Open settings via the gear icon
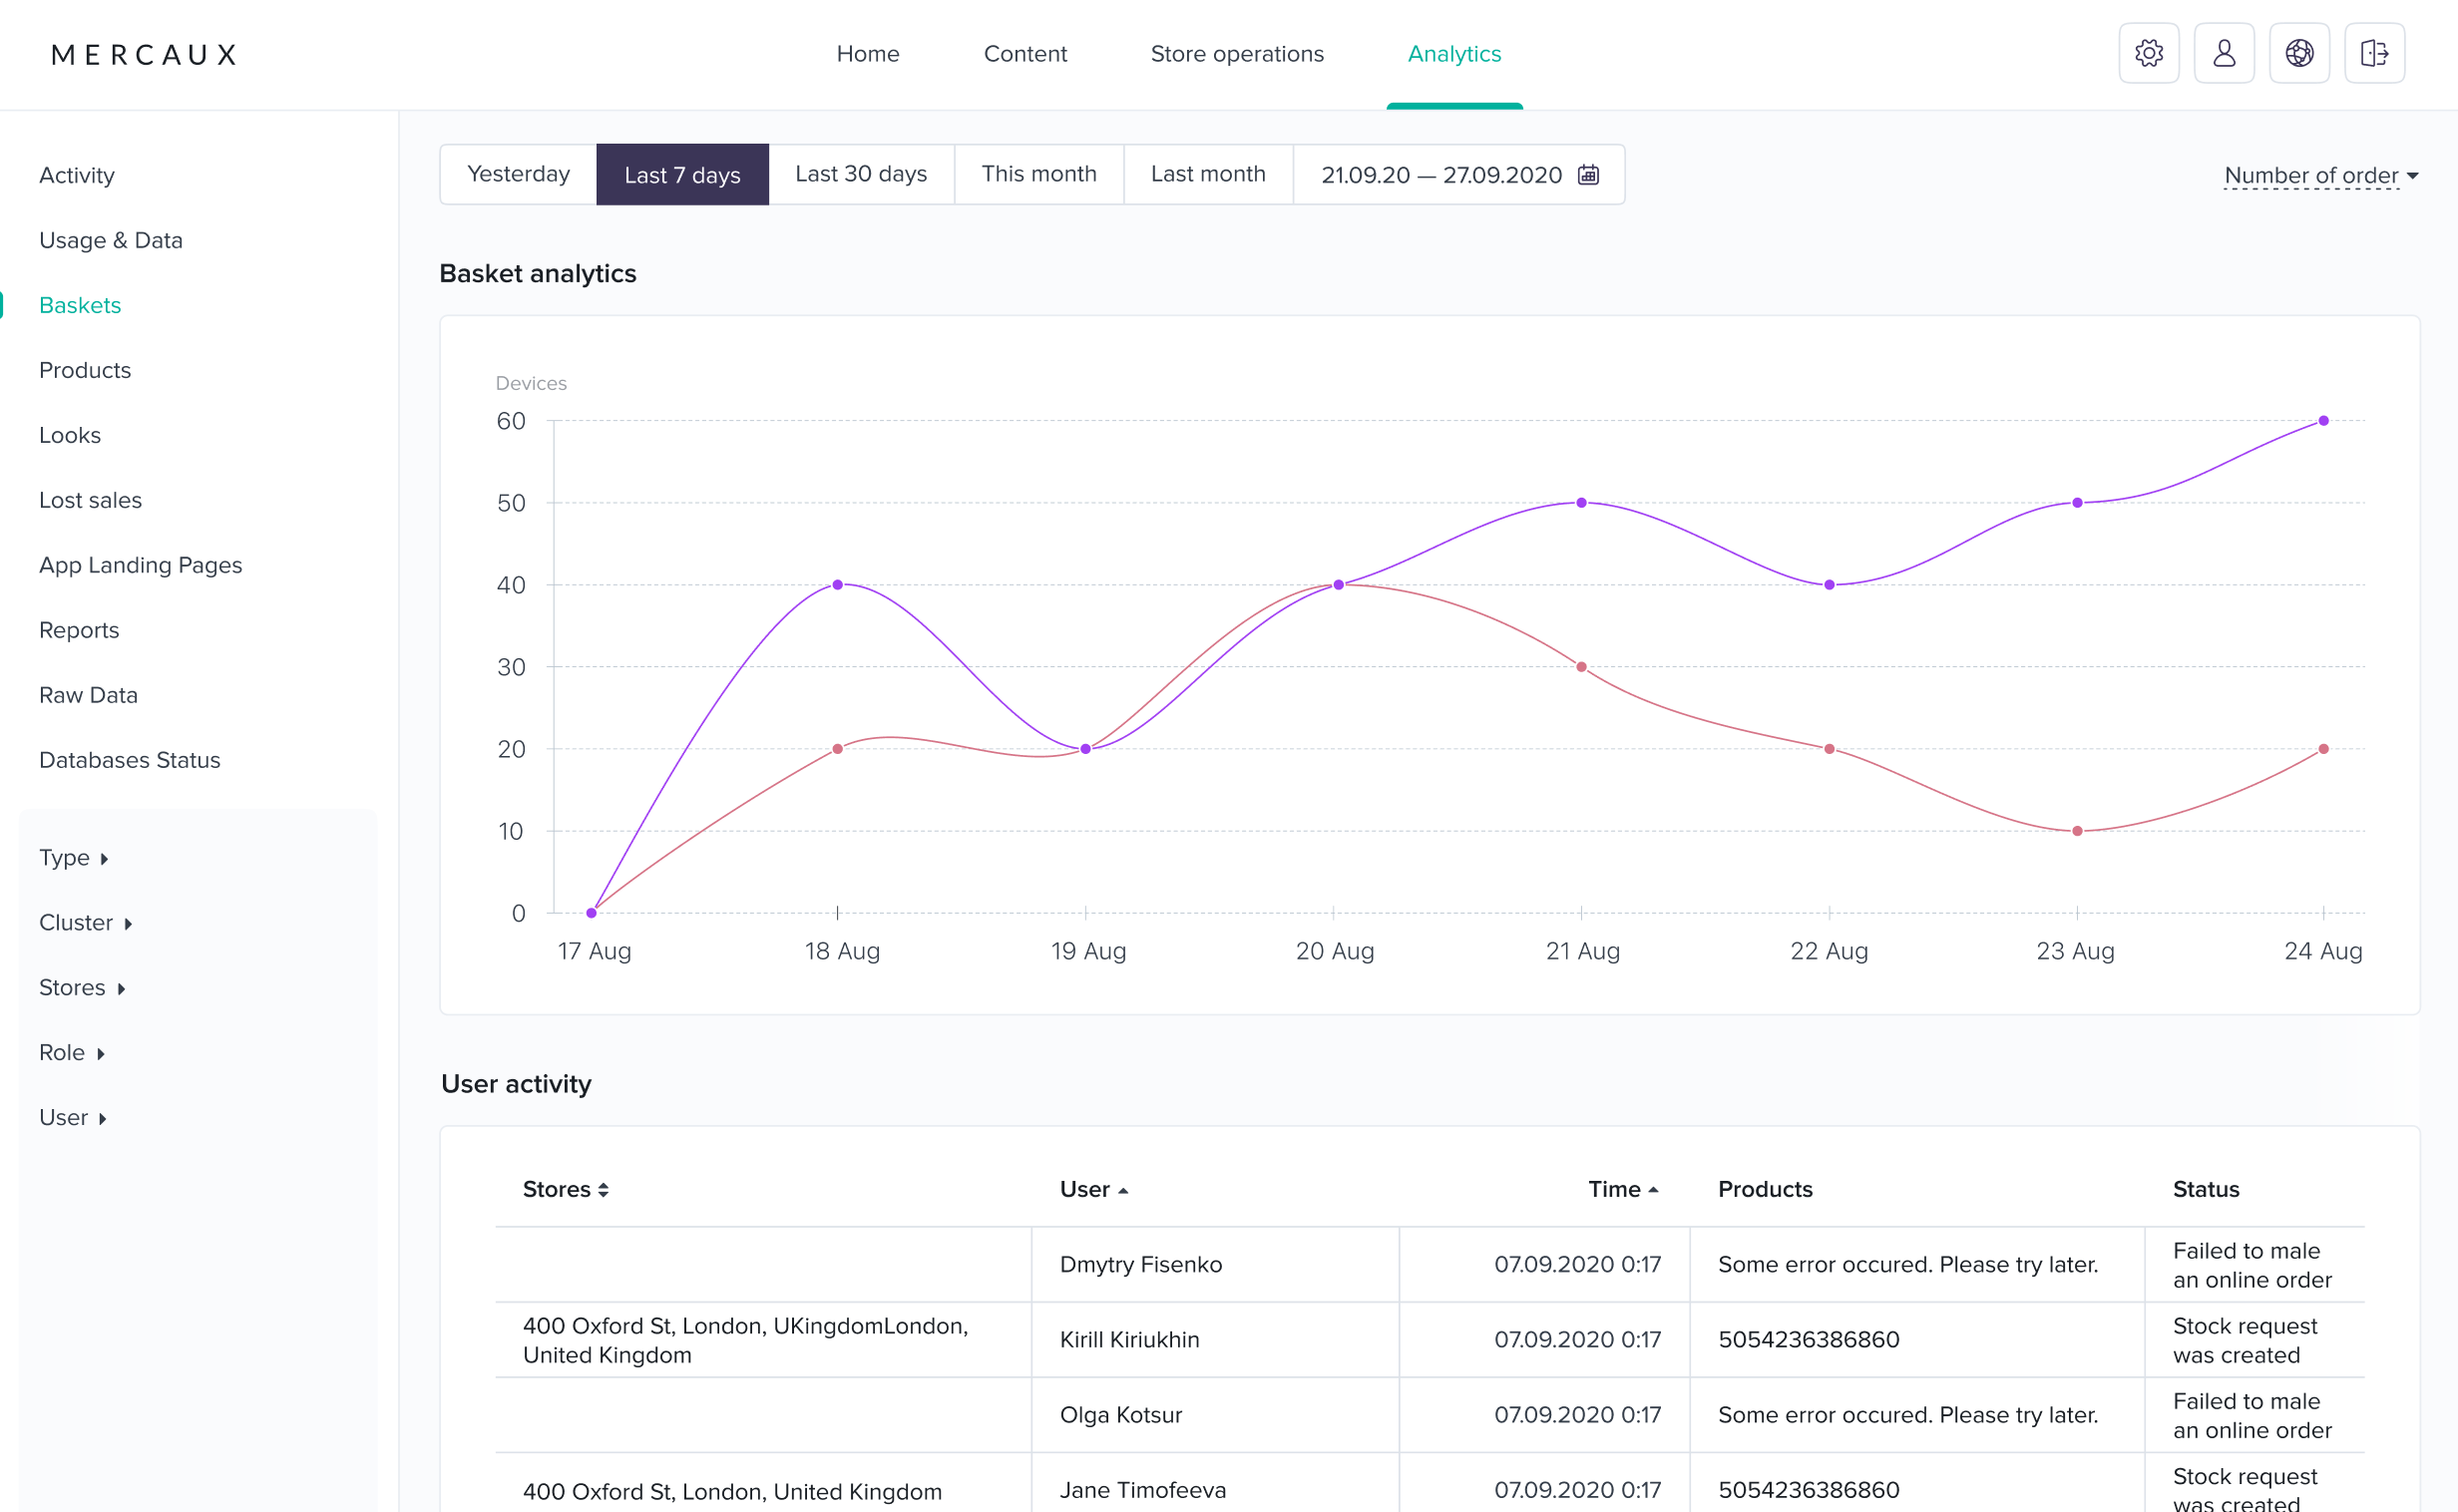The width and height of the screenshot is (2458, 1512). tap(2148, 53)
